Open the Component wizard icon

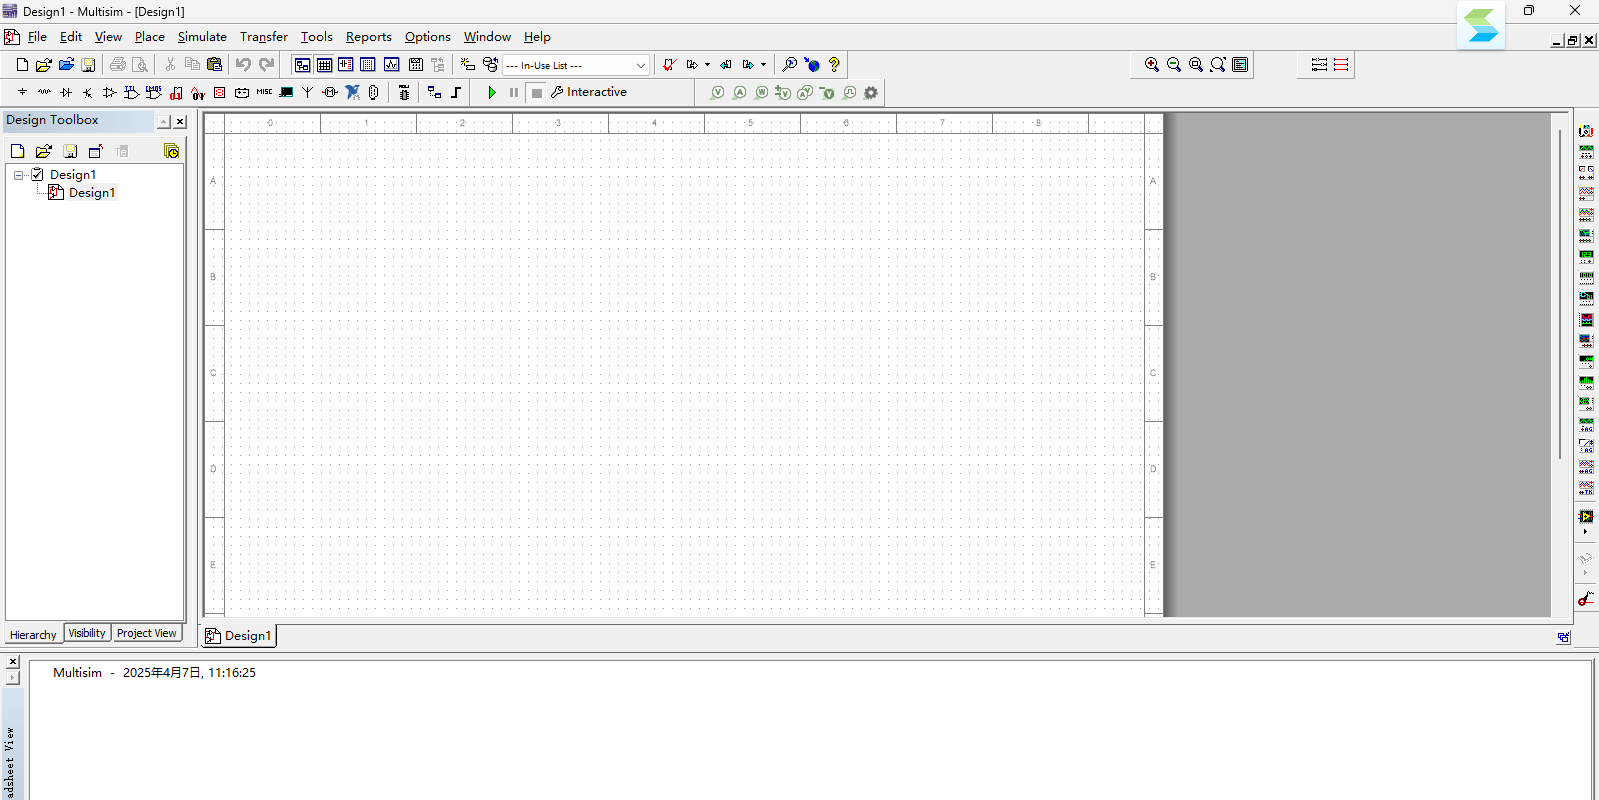(x=467, y=65)
